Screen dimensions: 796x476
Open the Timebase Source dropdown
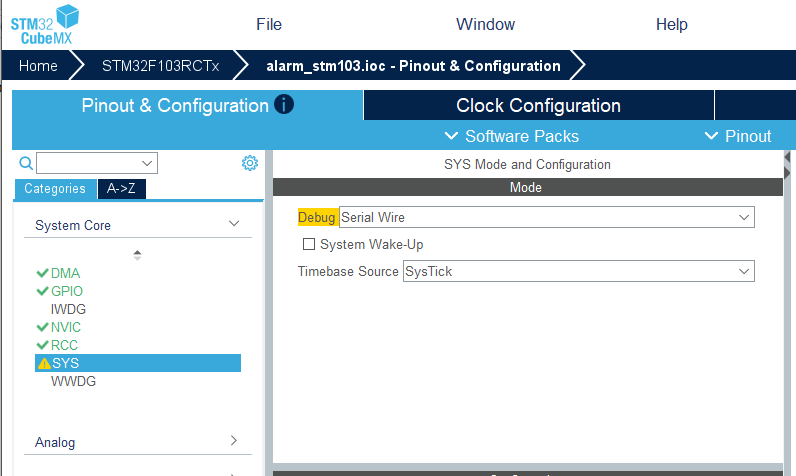[x=579, y=271]
